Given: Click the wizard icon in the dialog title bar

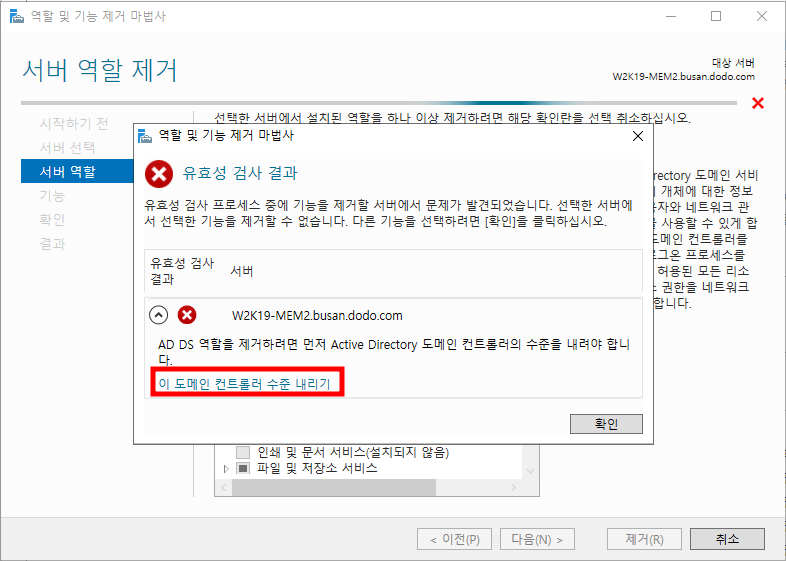Looking at the screenshot, I should [145, 136].
